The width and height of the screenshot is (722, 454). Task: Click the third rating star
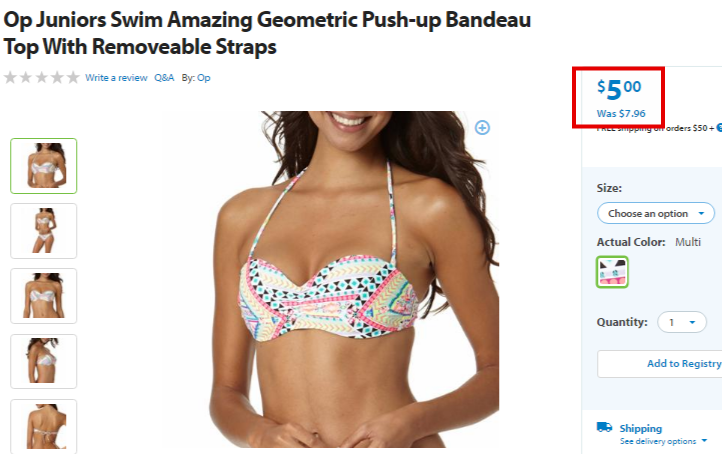(x=41, y=77)
